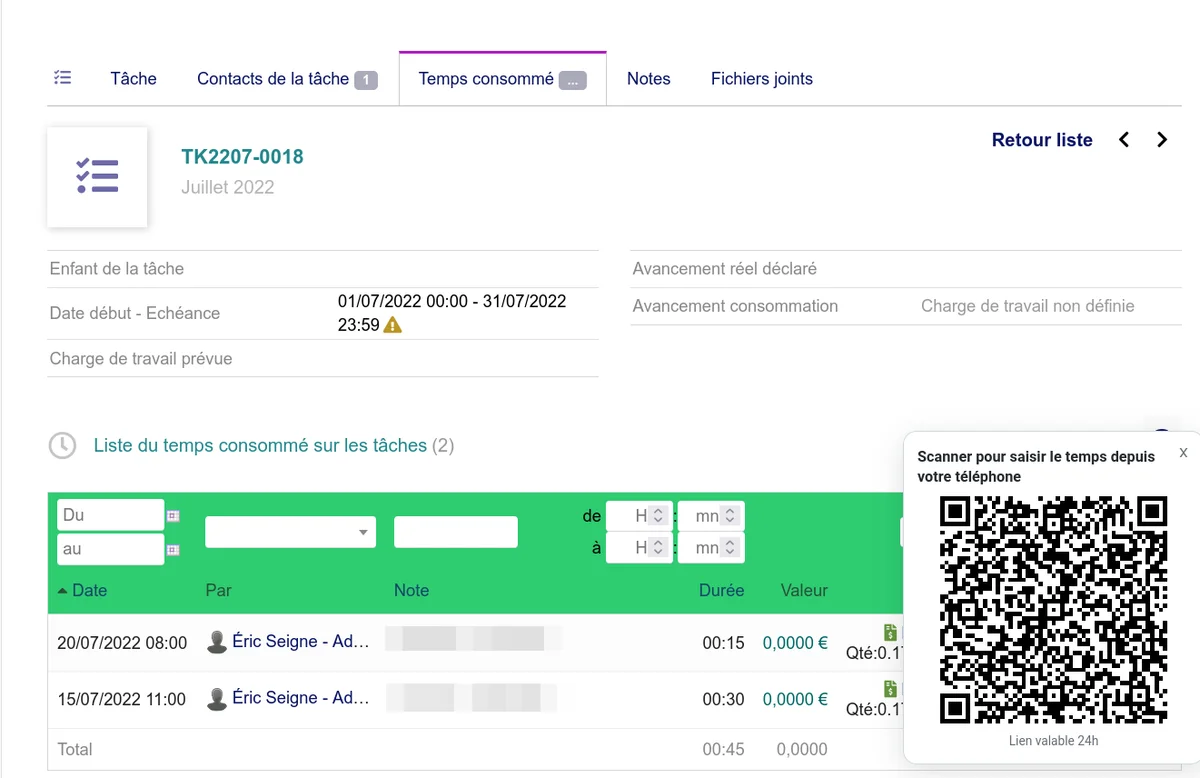
Task: Click the Note filter input field
Action: [x=456, y=532]
